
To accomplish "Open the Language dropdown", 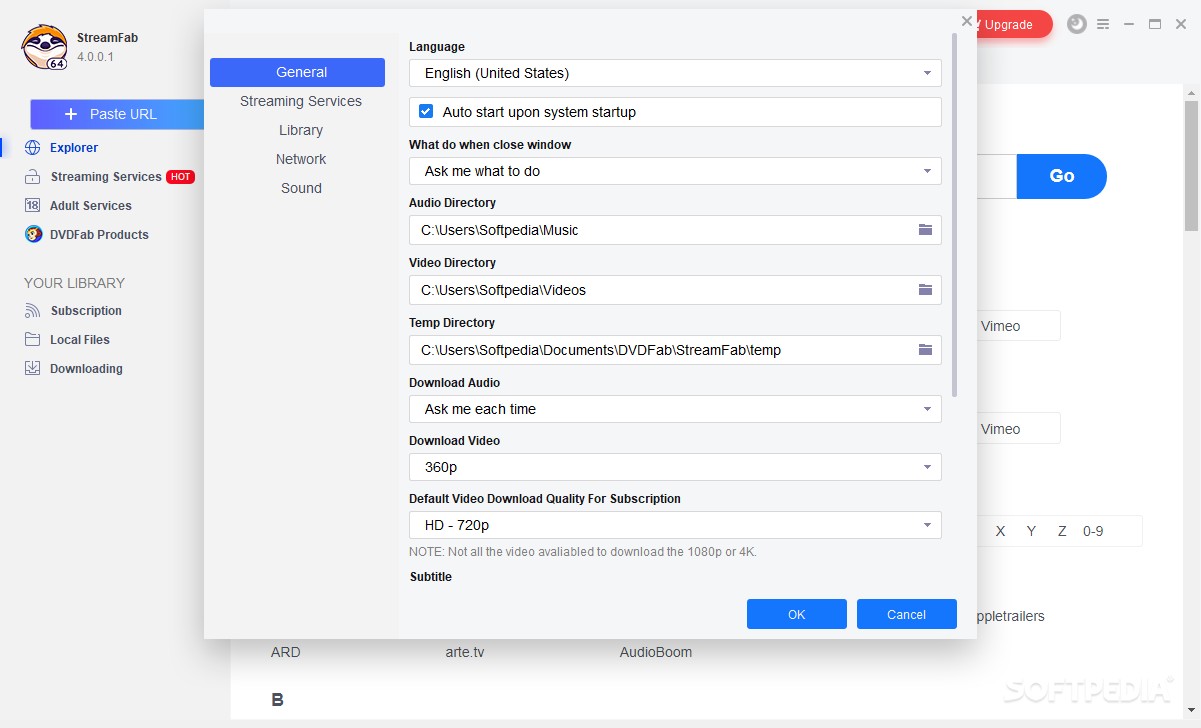I will point(675,73).
